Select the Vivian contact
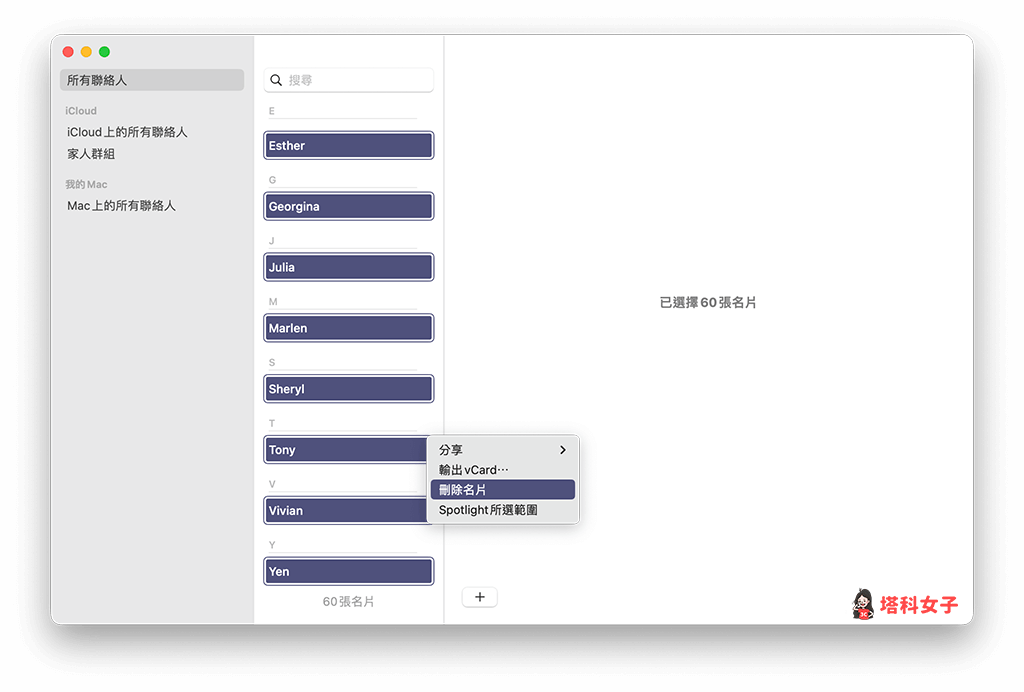Image resolution: width=1024 pixels, height=692 pixels. 345,511
